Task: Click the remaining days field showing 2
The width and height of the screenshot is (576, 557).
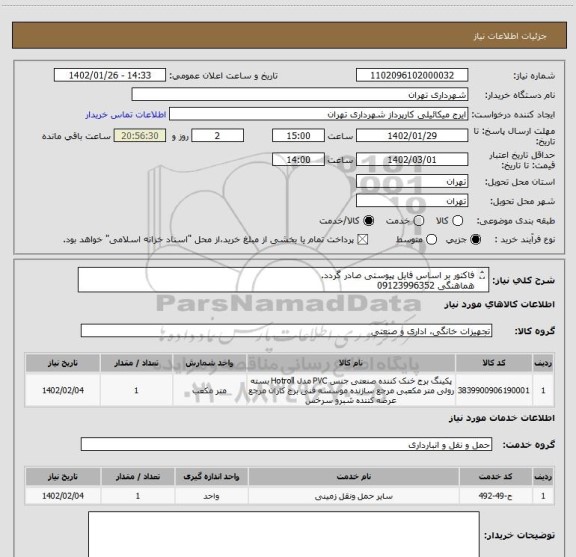Action: (217, 136)
